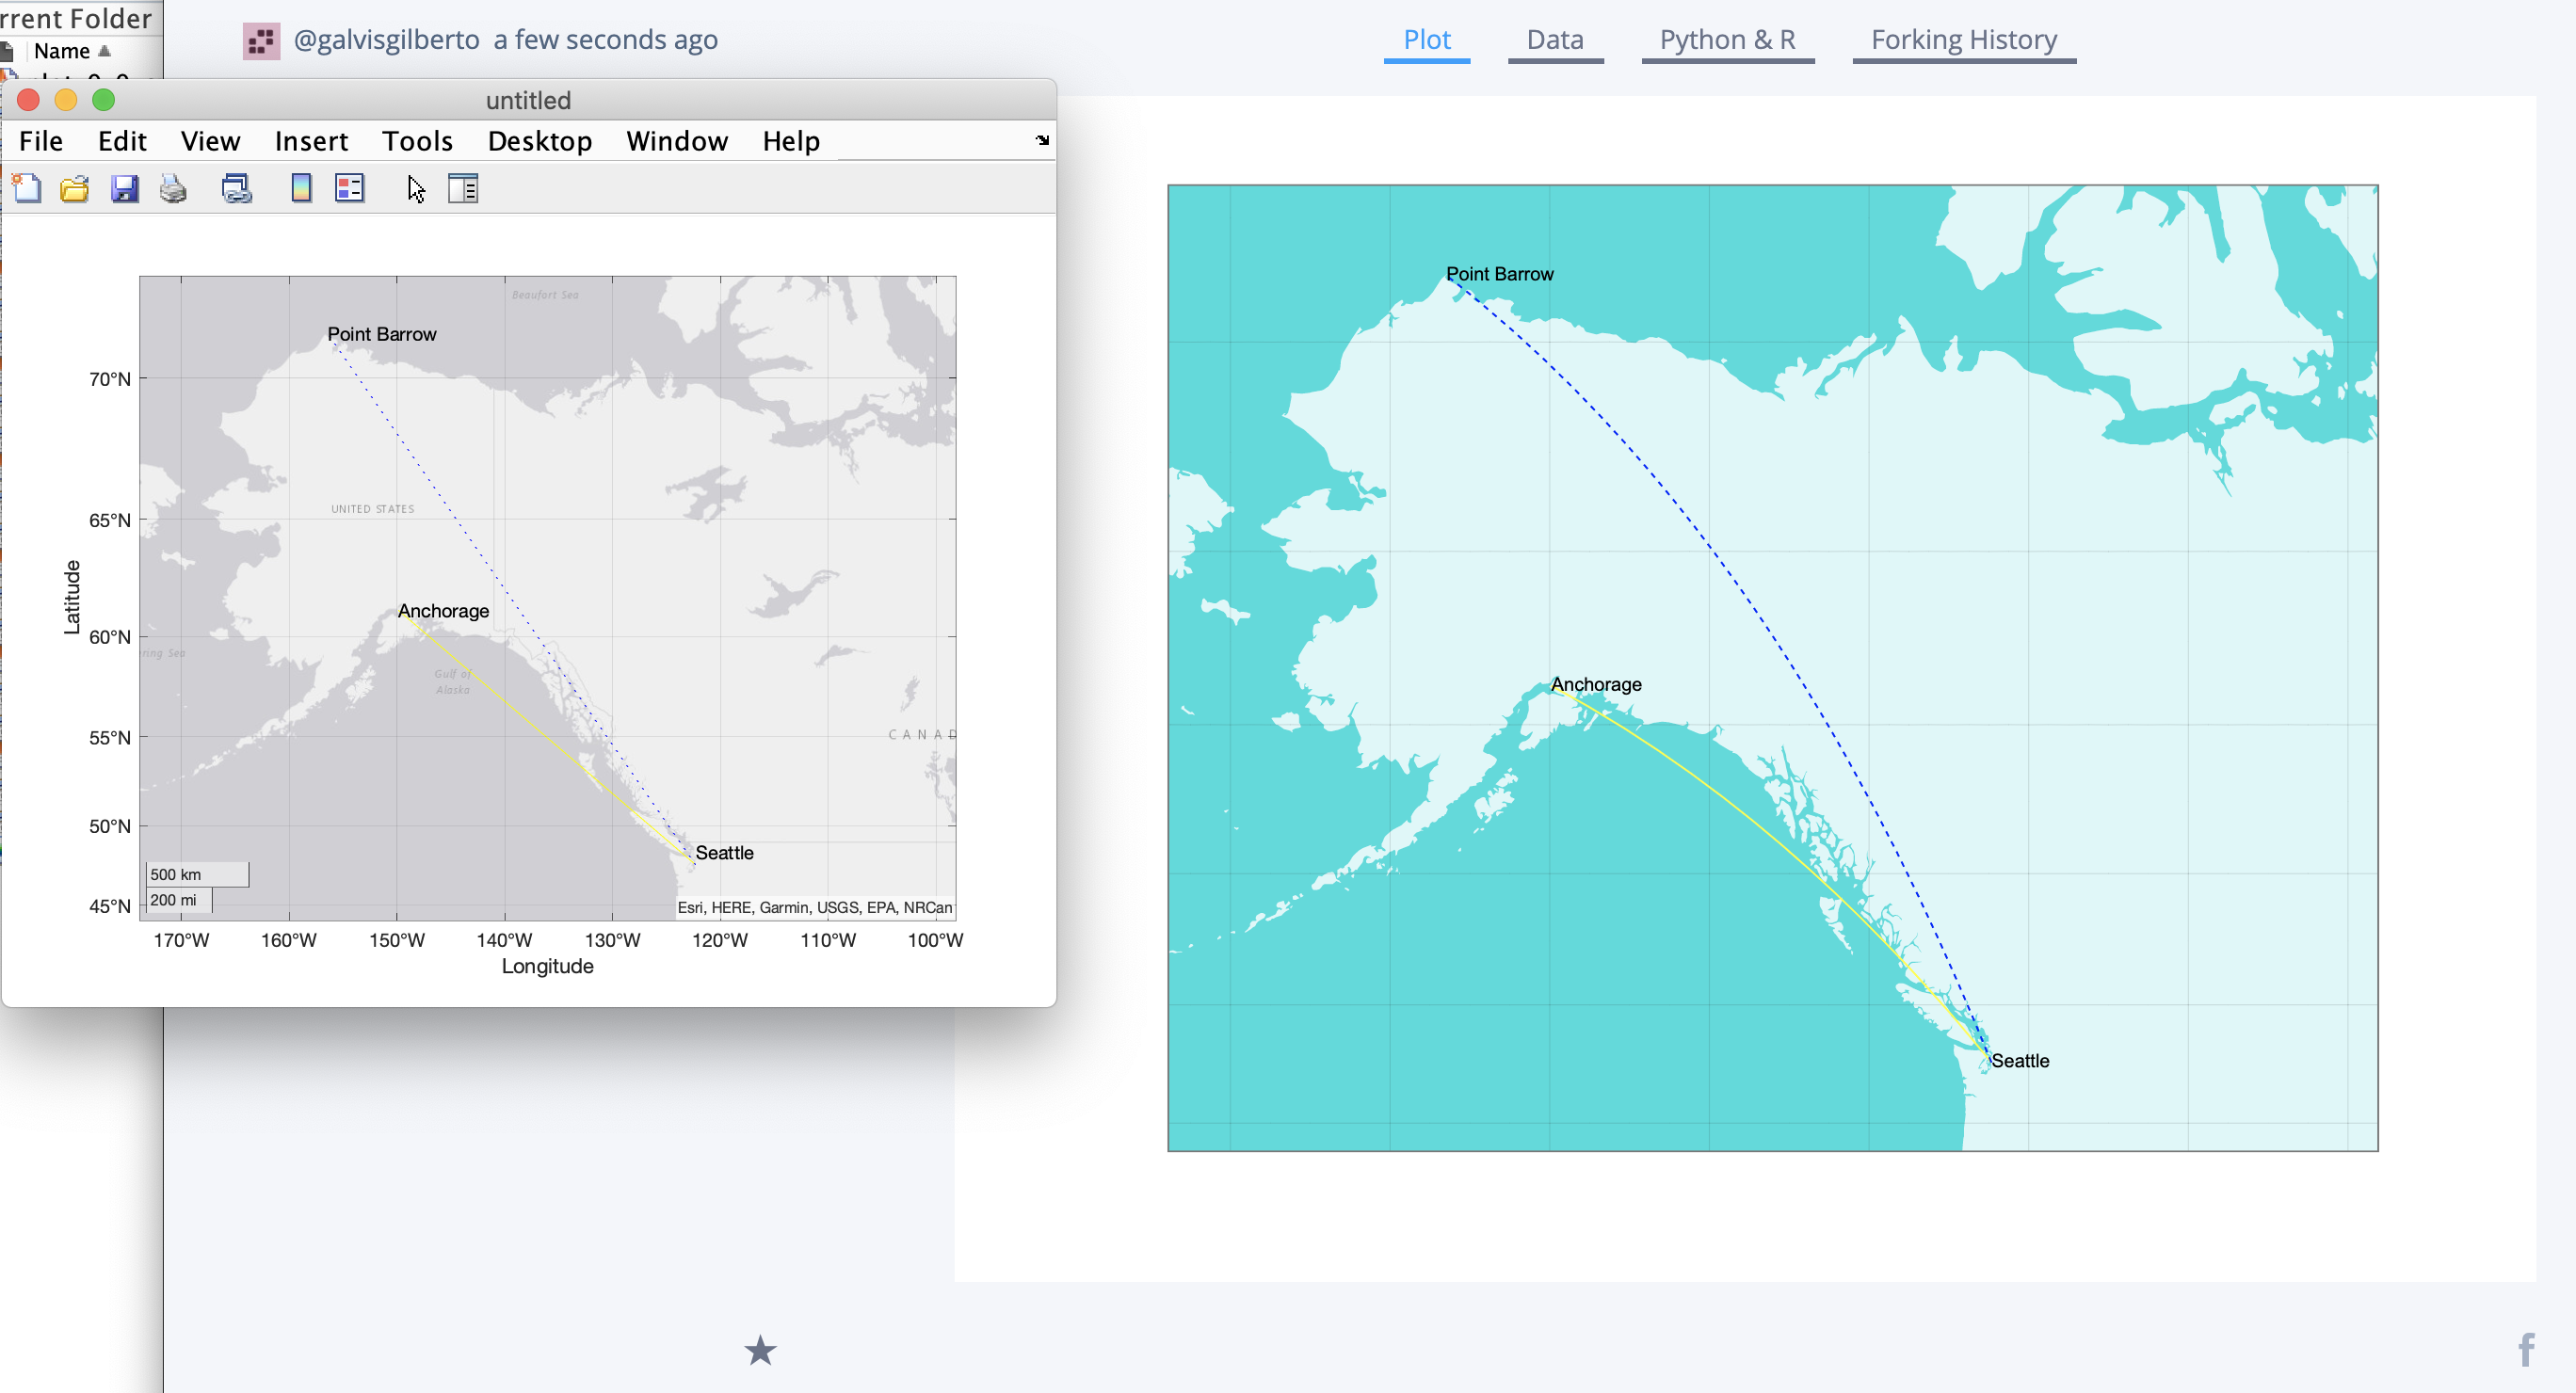Image resolution: width=2576 pixels, height=1393 pixels.
Task: Switch to the Data tab
Action: click(x=1555, y=40)
